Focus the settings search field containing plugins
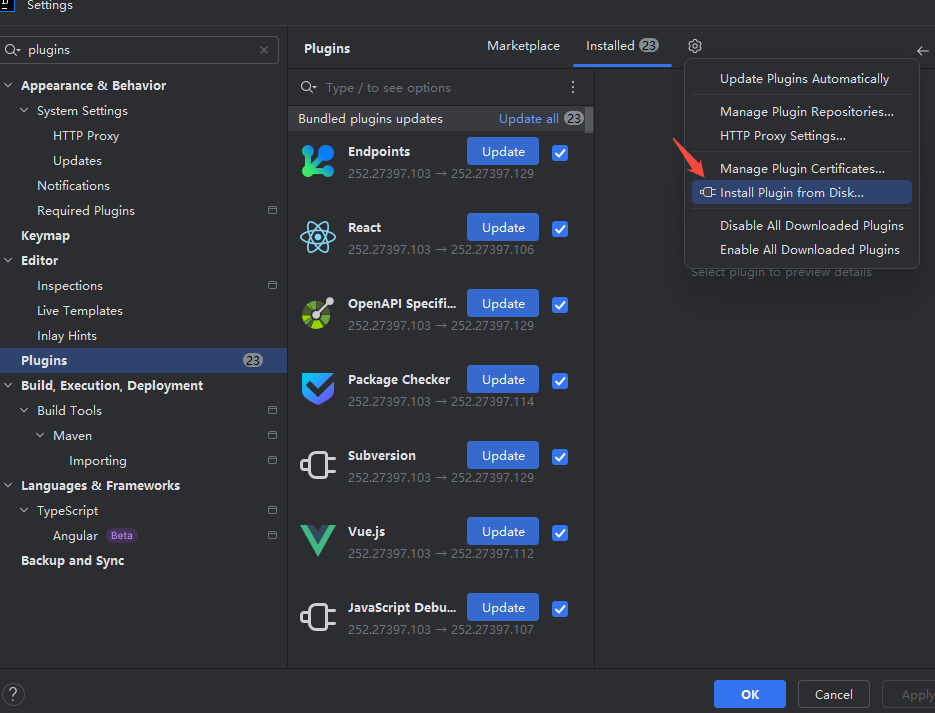The width and height of the screenshot is (935, 713). point(140,50)
